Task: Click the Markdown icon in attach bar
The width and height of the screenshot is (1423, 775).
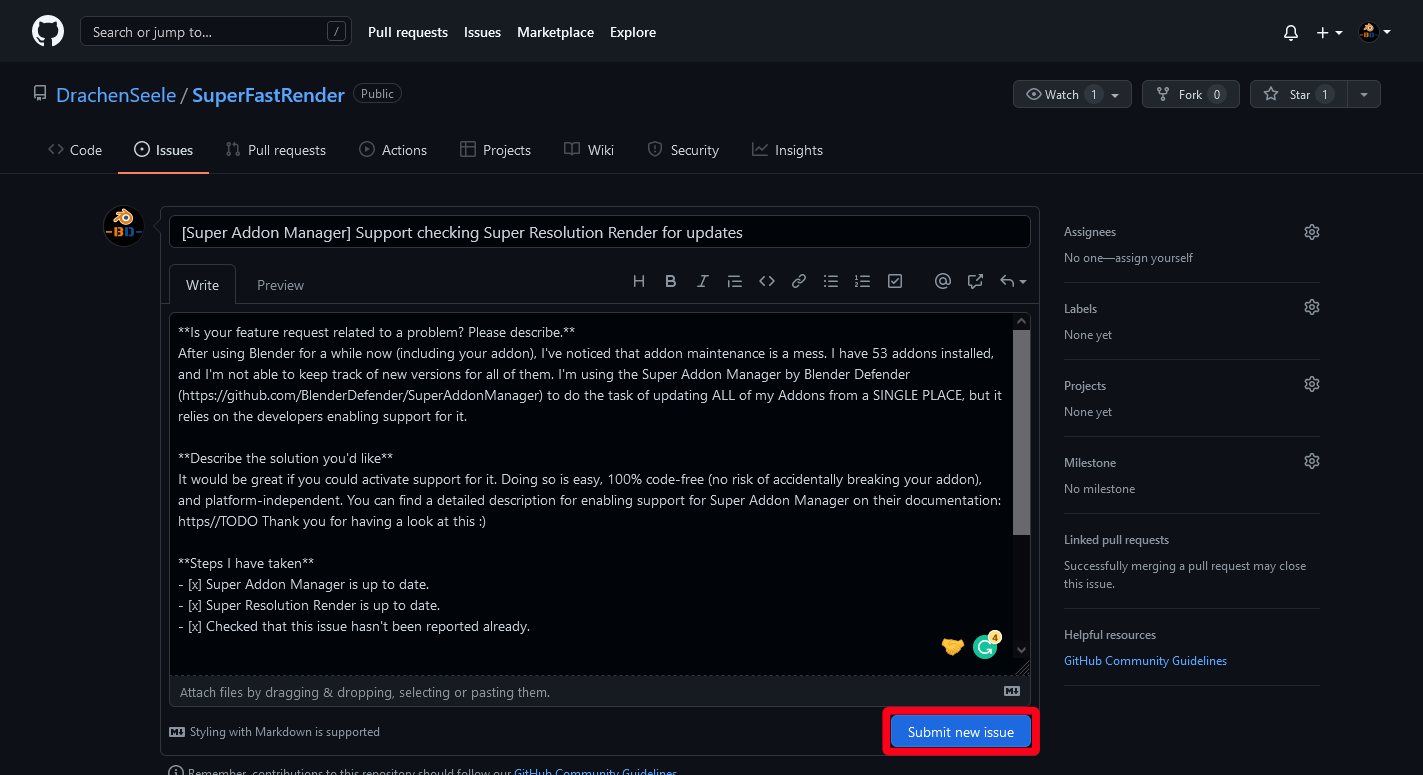Action: [x=1012, y=691]
